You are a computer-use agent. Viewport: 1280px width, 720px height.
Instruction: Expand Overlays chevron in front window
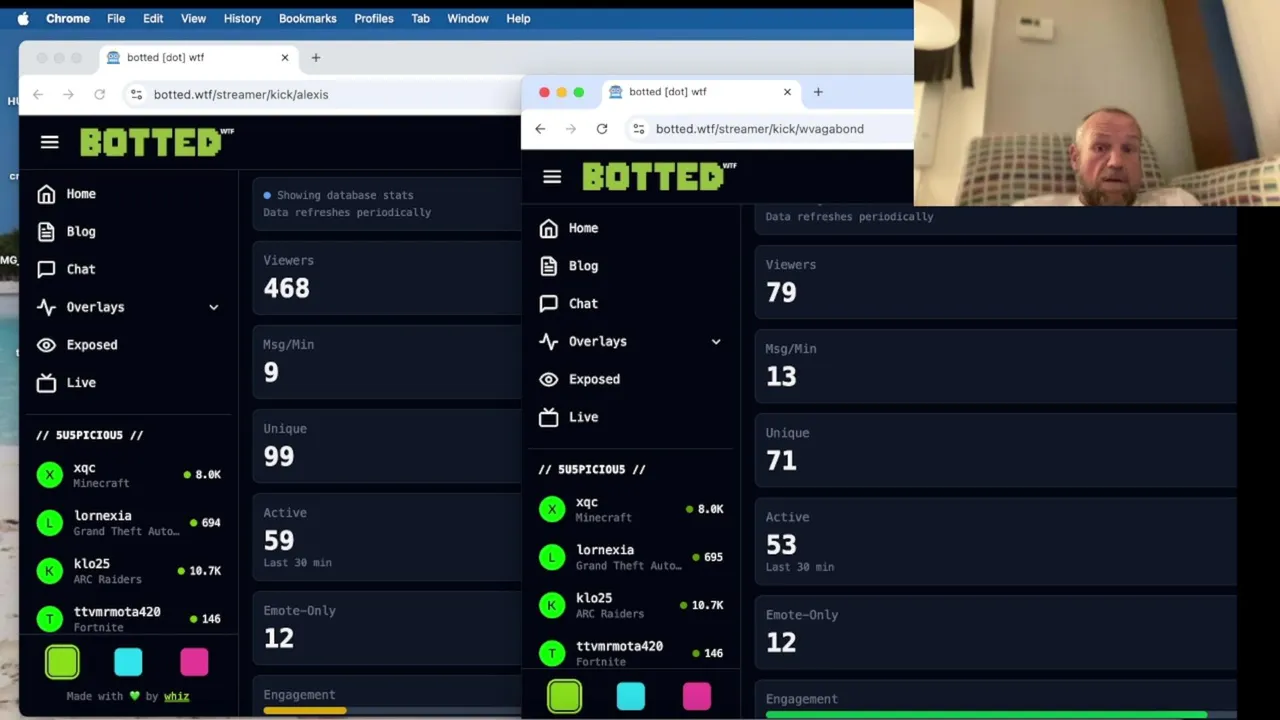point(716,341)
